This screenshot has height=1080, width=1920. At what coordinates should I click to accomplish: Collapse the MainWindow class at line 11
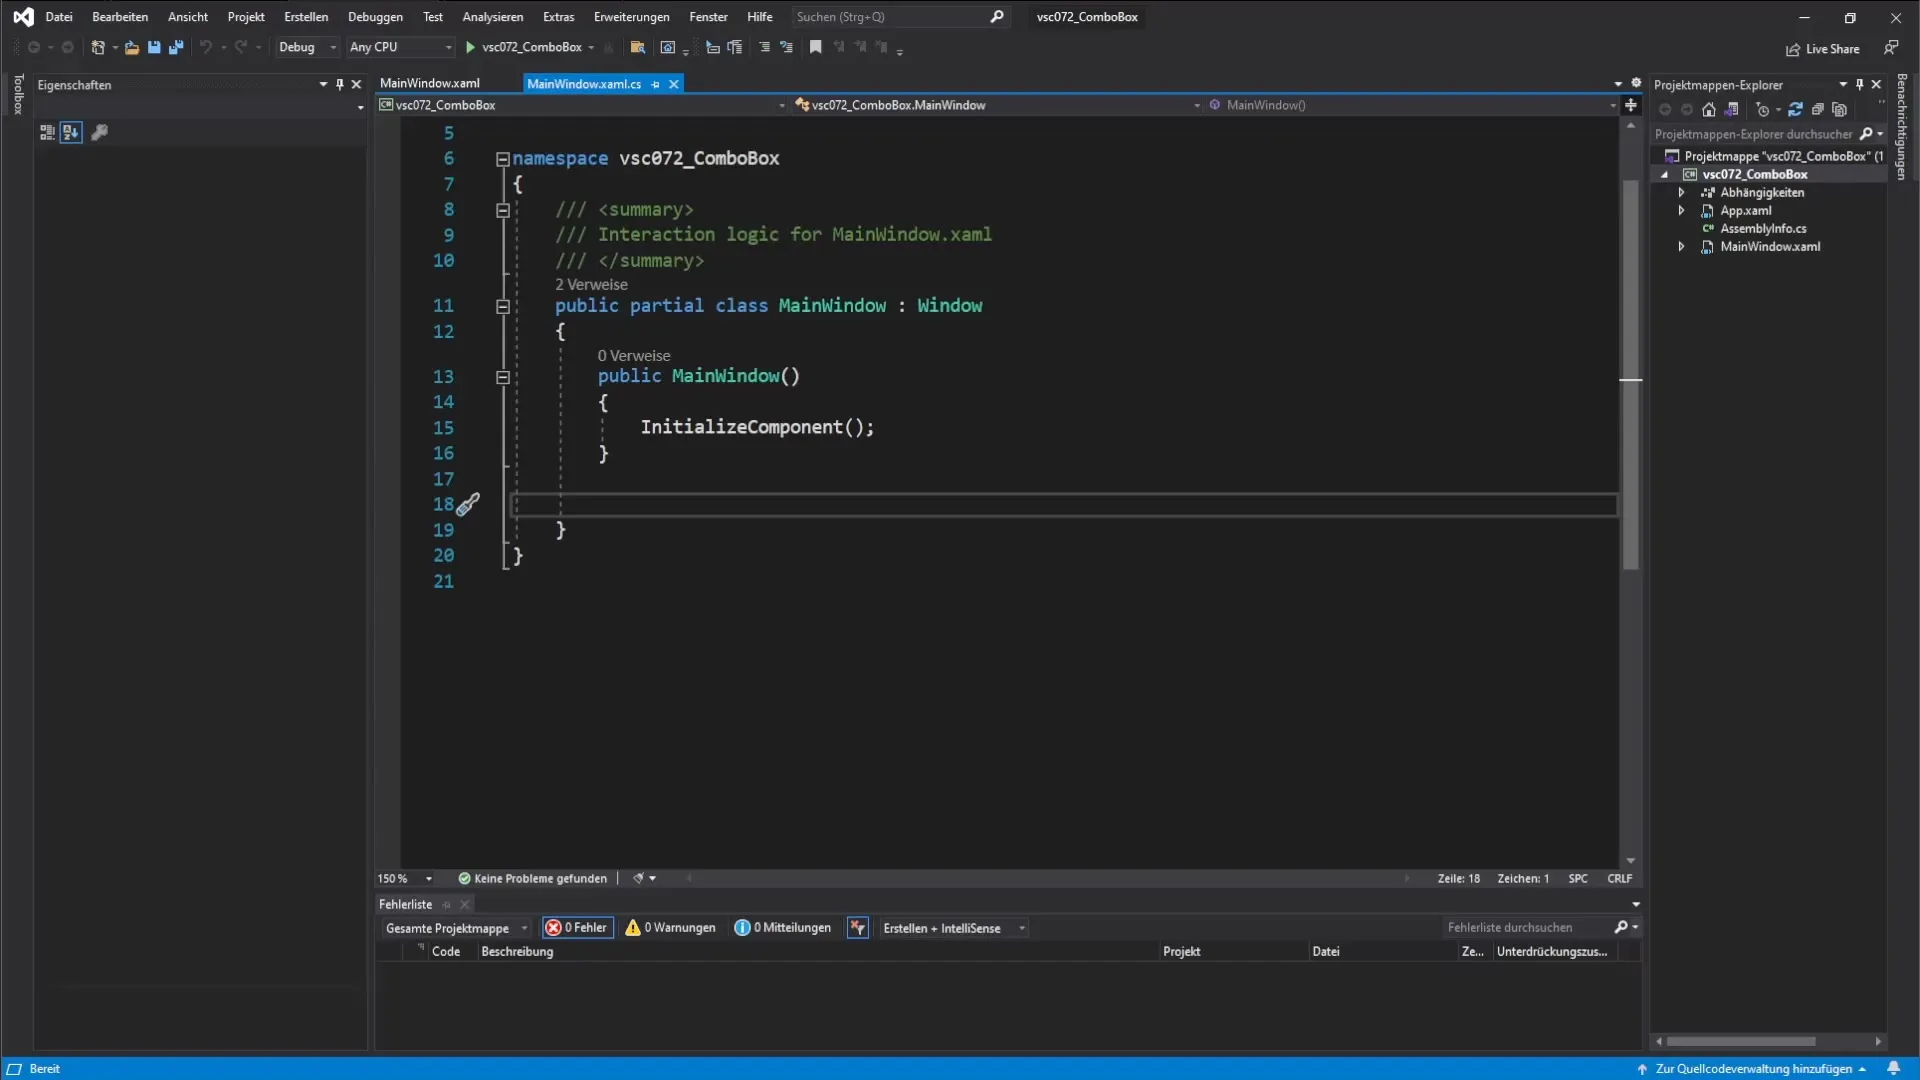pyautogui.click(x=503, y=306)
